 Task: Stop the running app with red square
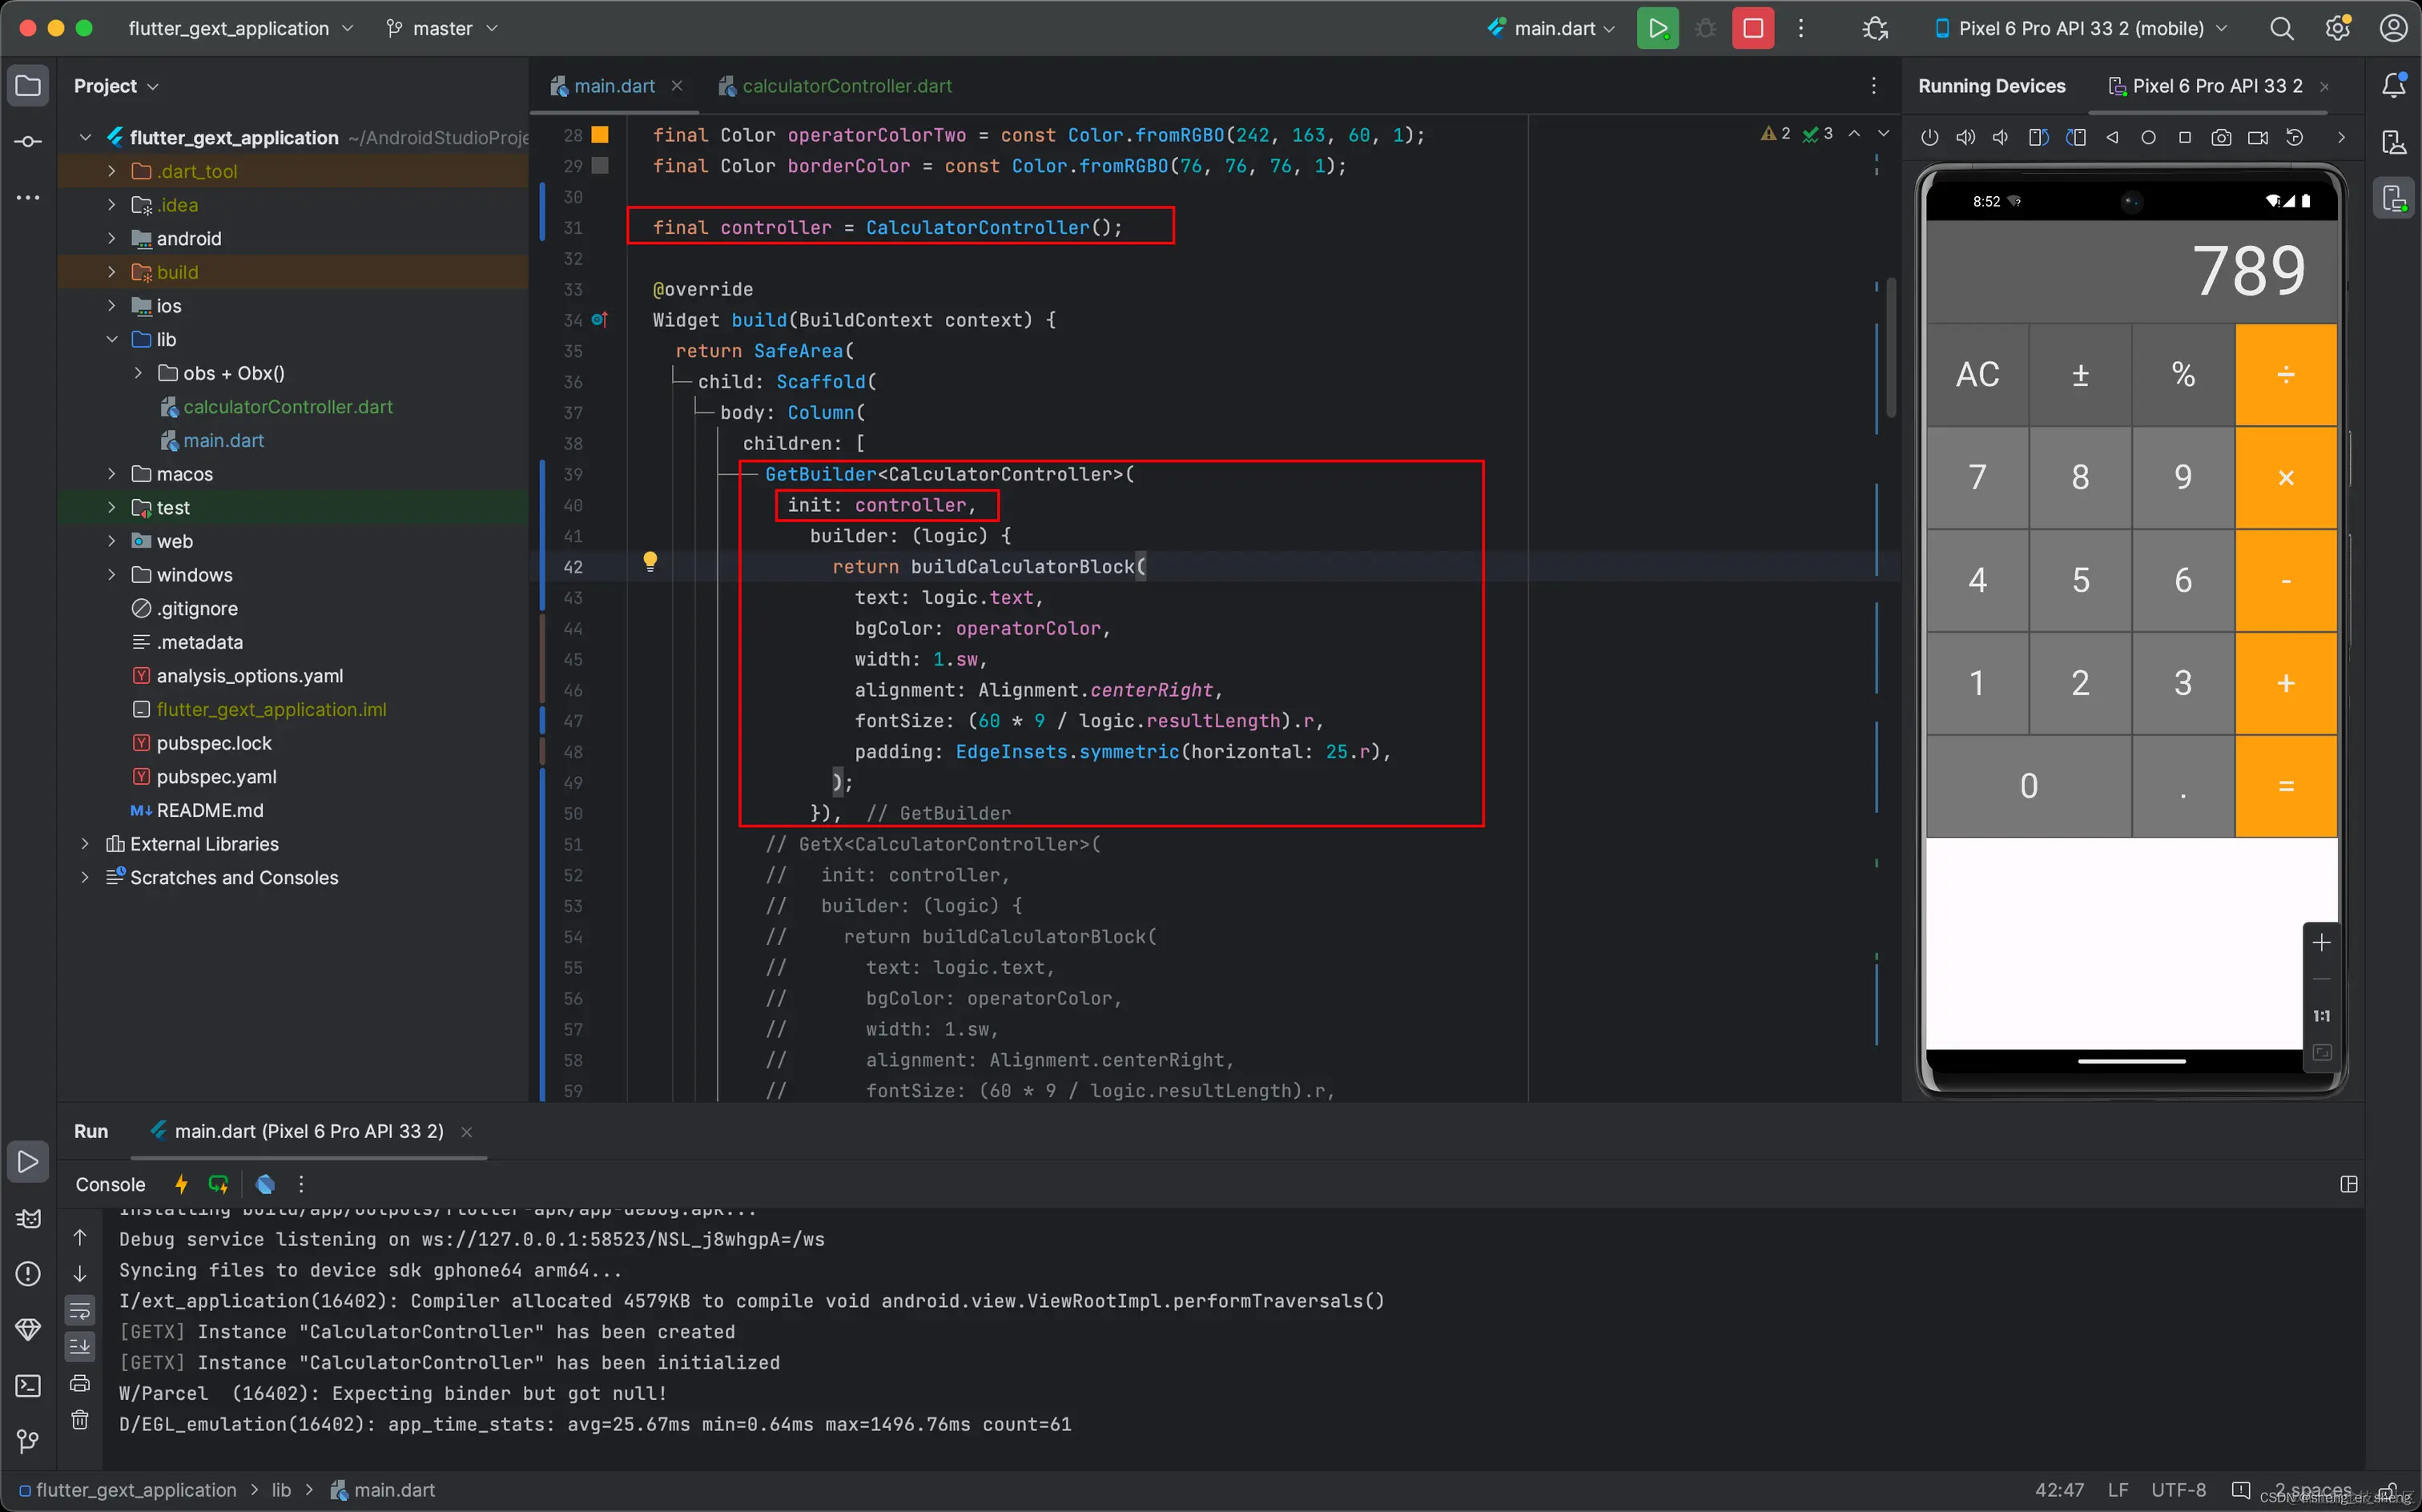pos(1753,28)
